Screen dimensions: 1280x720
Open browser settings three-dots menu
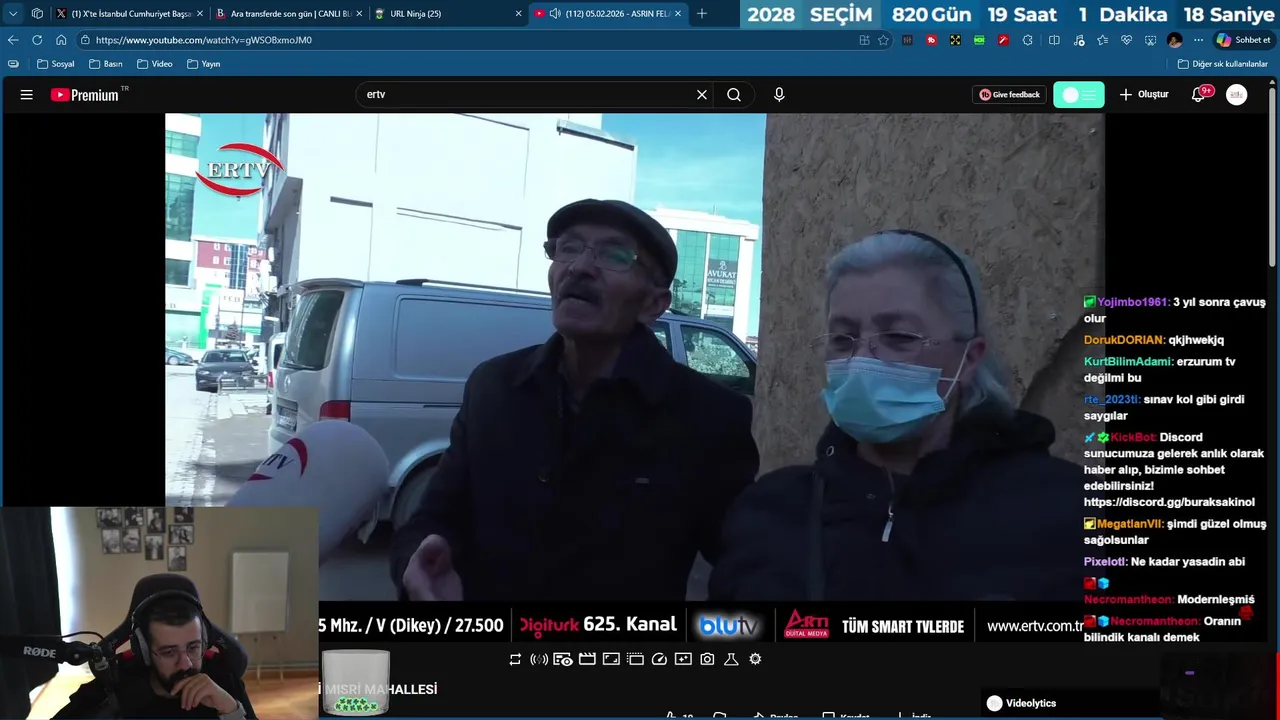tap(1199, 40)
